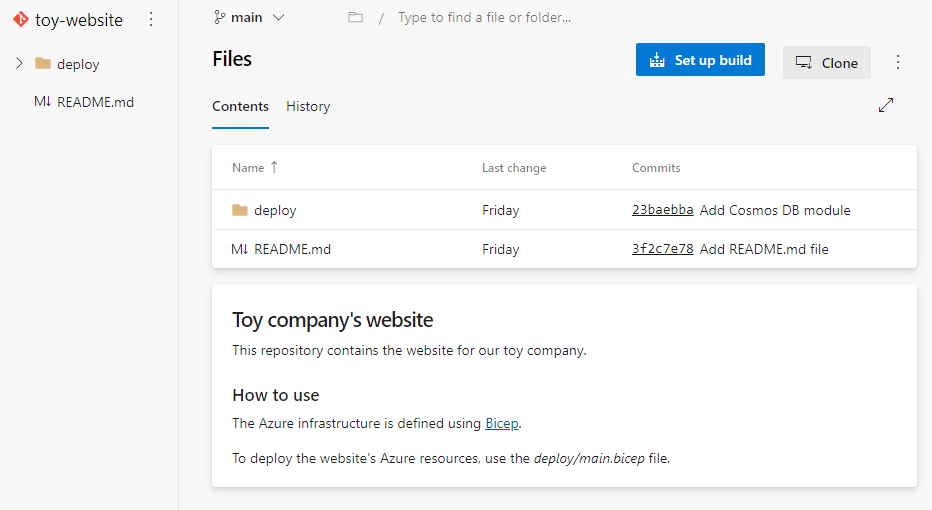Click the Last change column header
This screenshot has height=510, width=932.
[514, 168]
